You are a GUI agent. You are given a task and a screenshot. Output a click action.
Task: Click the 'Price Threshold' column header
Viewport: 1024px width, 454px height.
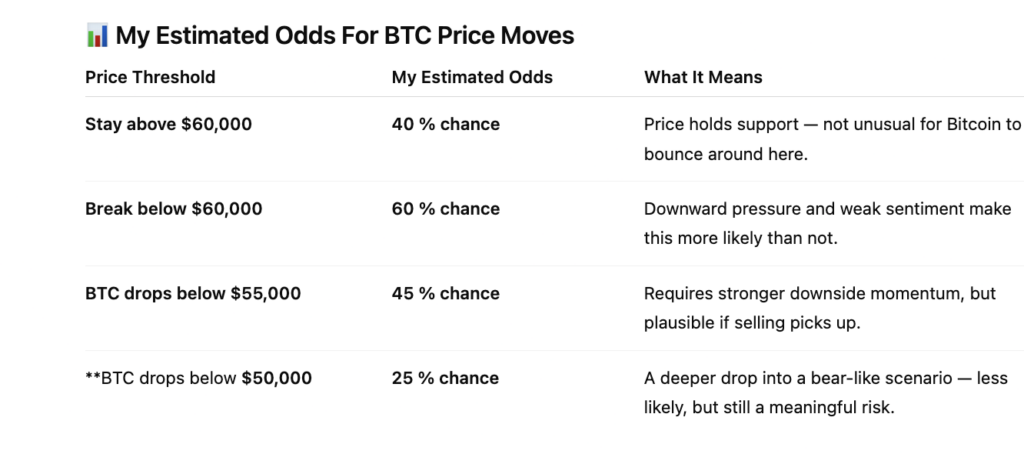(150, 77)
